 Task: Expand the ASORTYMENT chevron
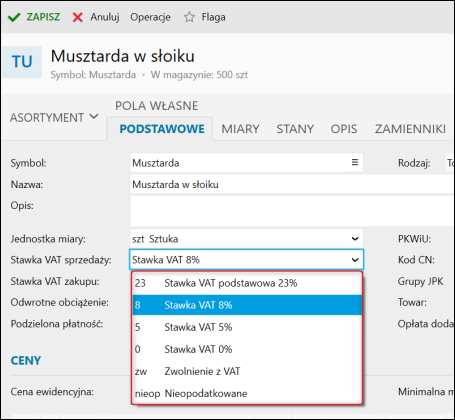94,117
